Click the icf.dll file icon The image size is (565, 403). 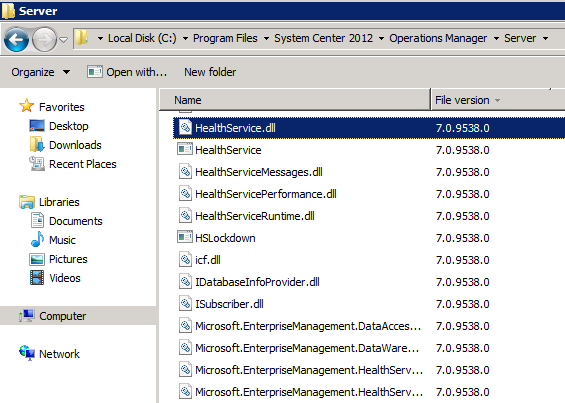click(185, 259)
